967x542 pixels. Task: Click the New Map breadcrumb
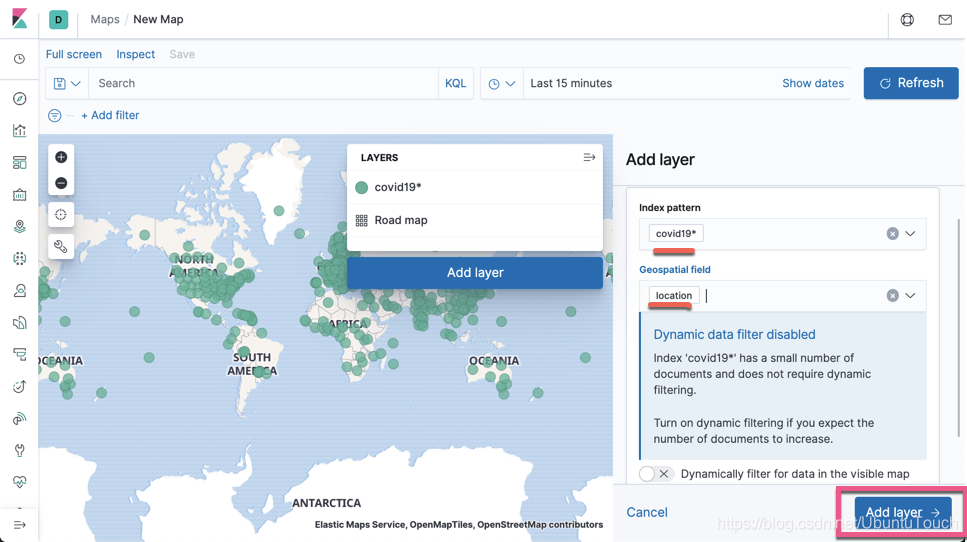click(158, 19)
